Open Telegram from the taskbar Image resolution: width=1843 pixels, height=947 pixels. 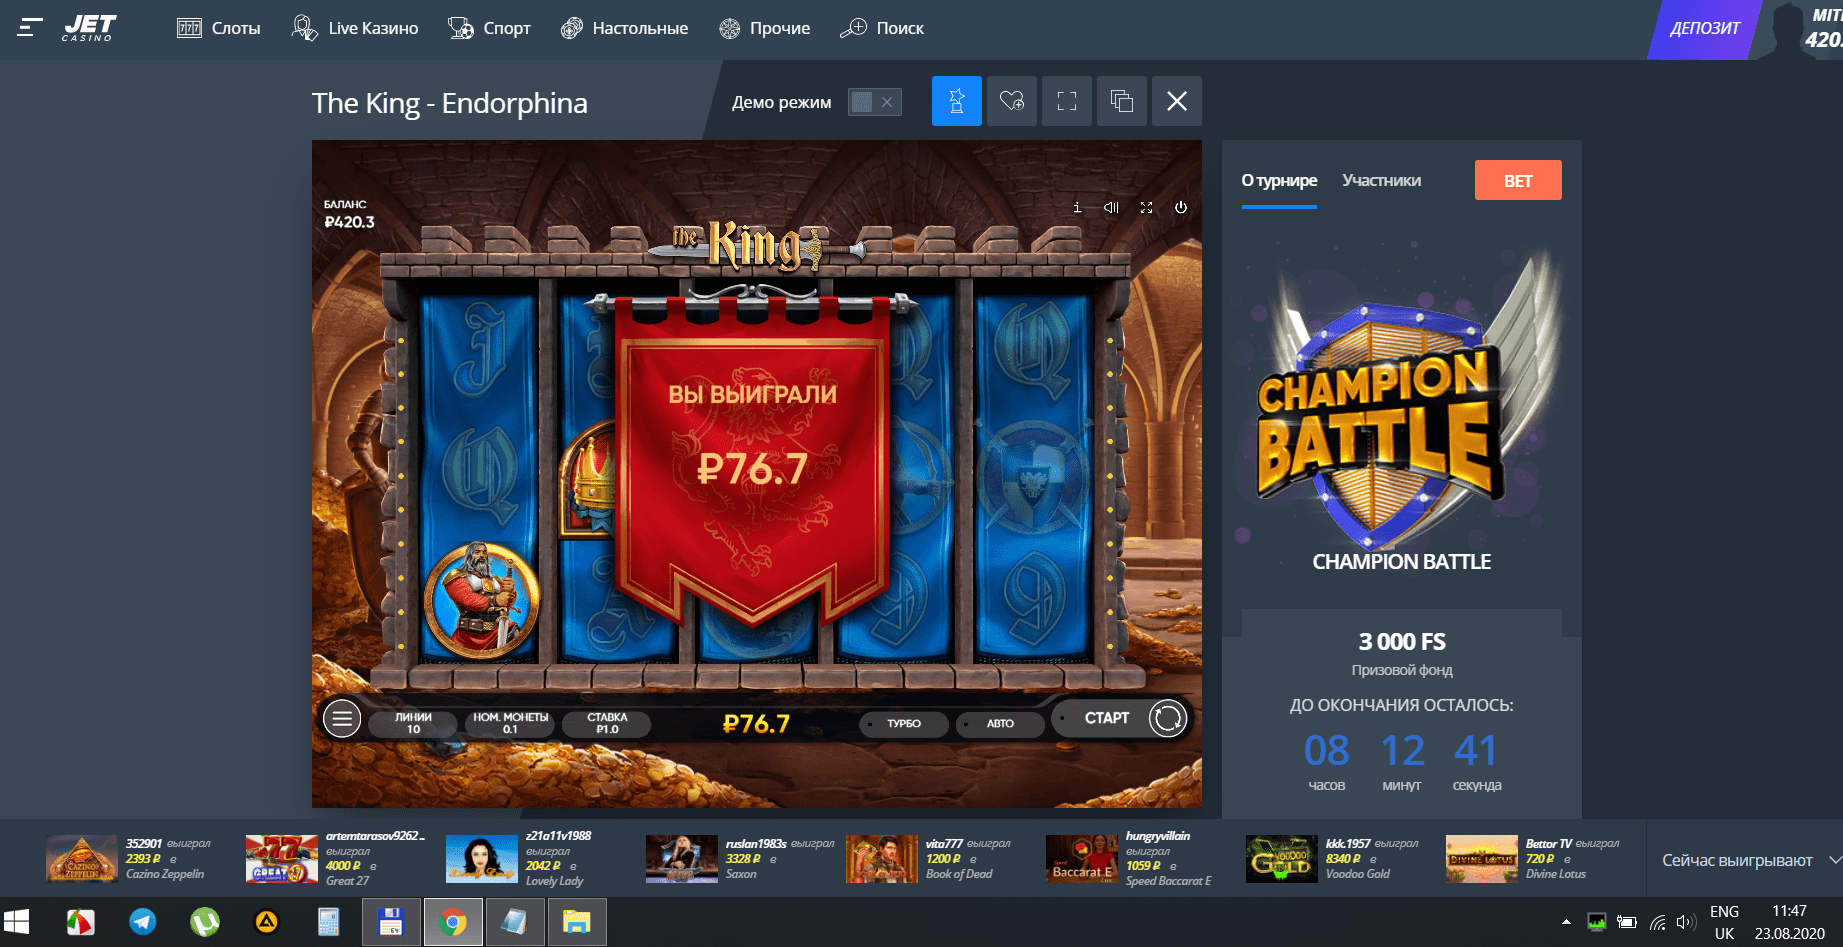click(143, 922)
